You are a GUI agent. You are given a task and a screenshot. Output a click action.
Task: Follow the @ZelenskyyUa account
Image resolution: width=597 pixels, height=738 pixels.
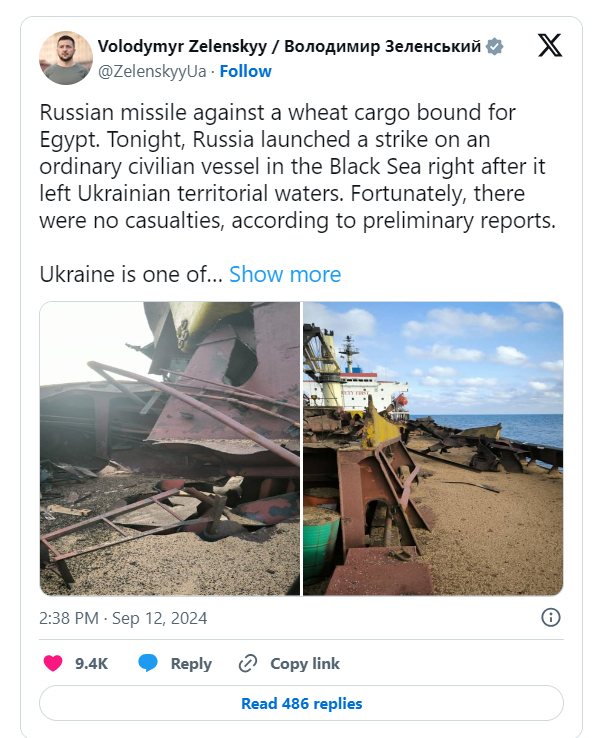[245, 71]
